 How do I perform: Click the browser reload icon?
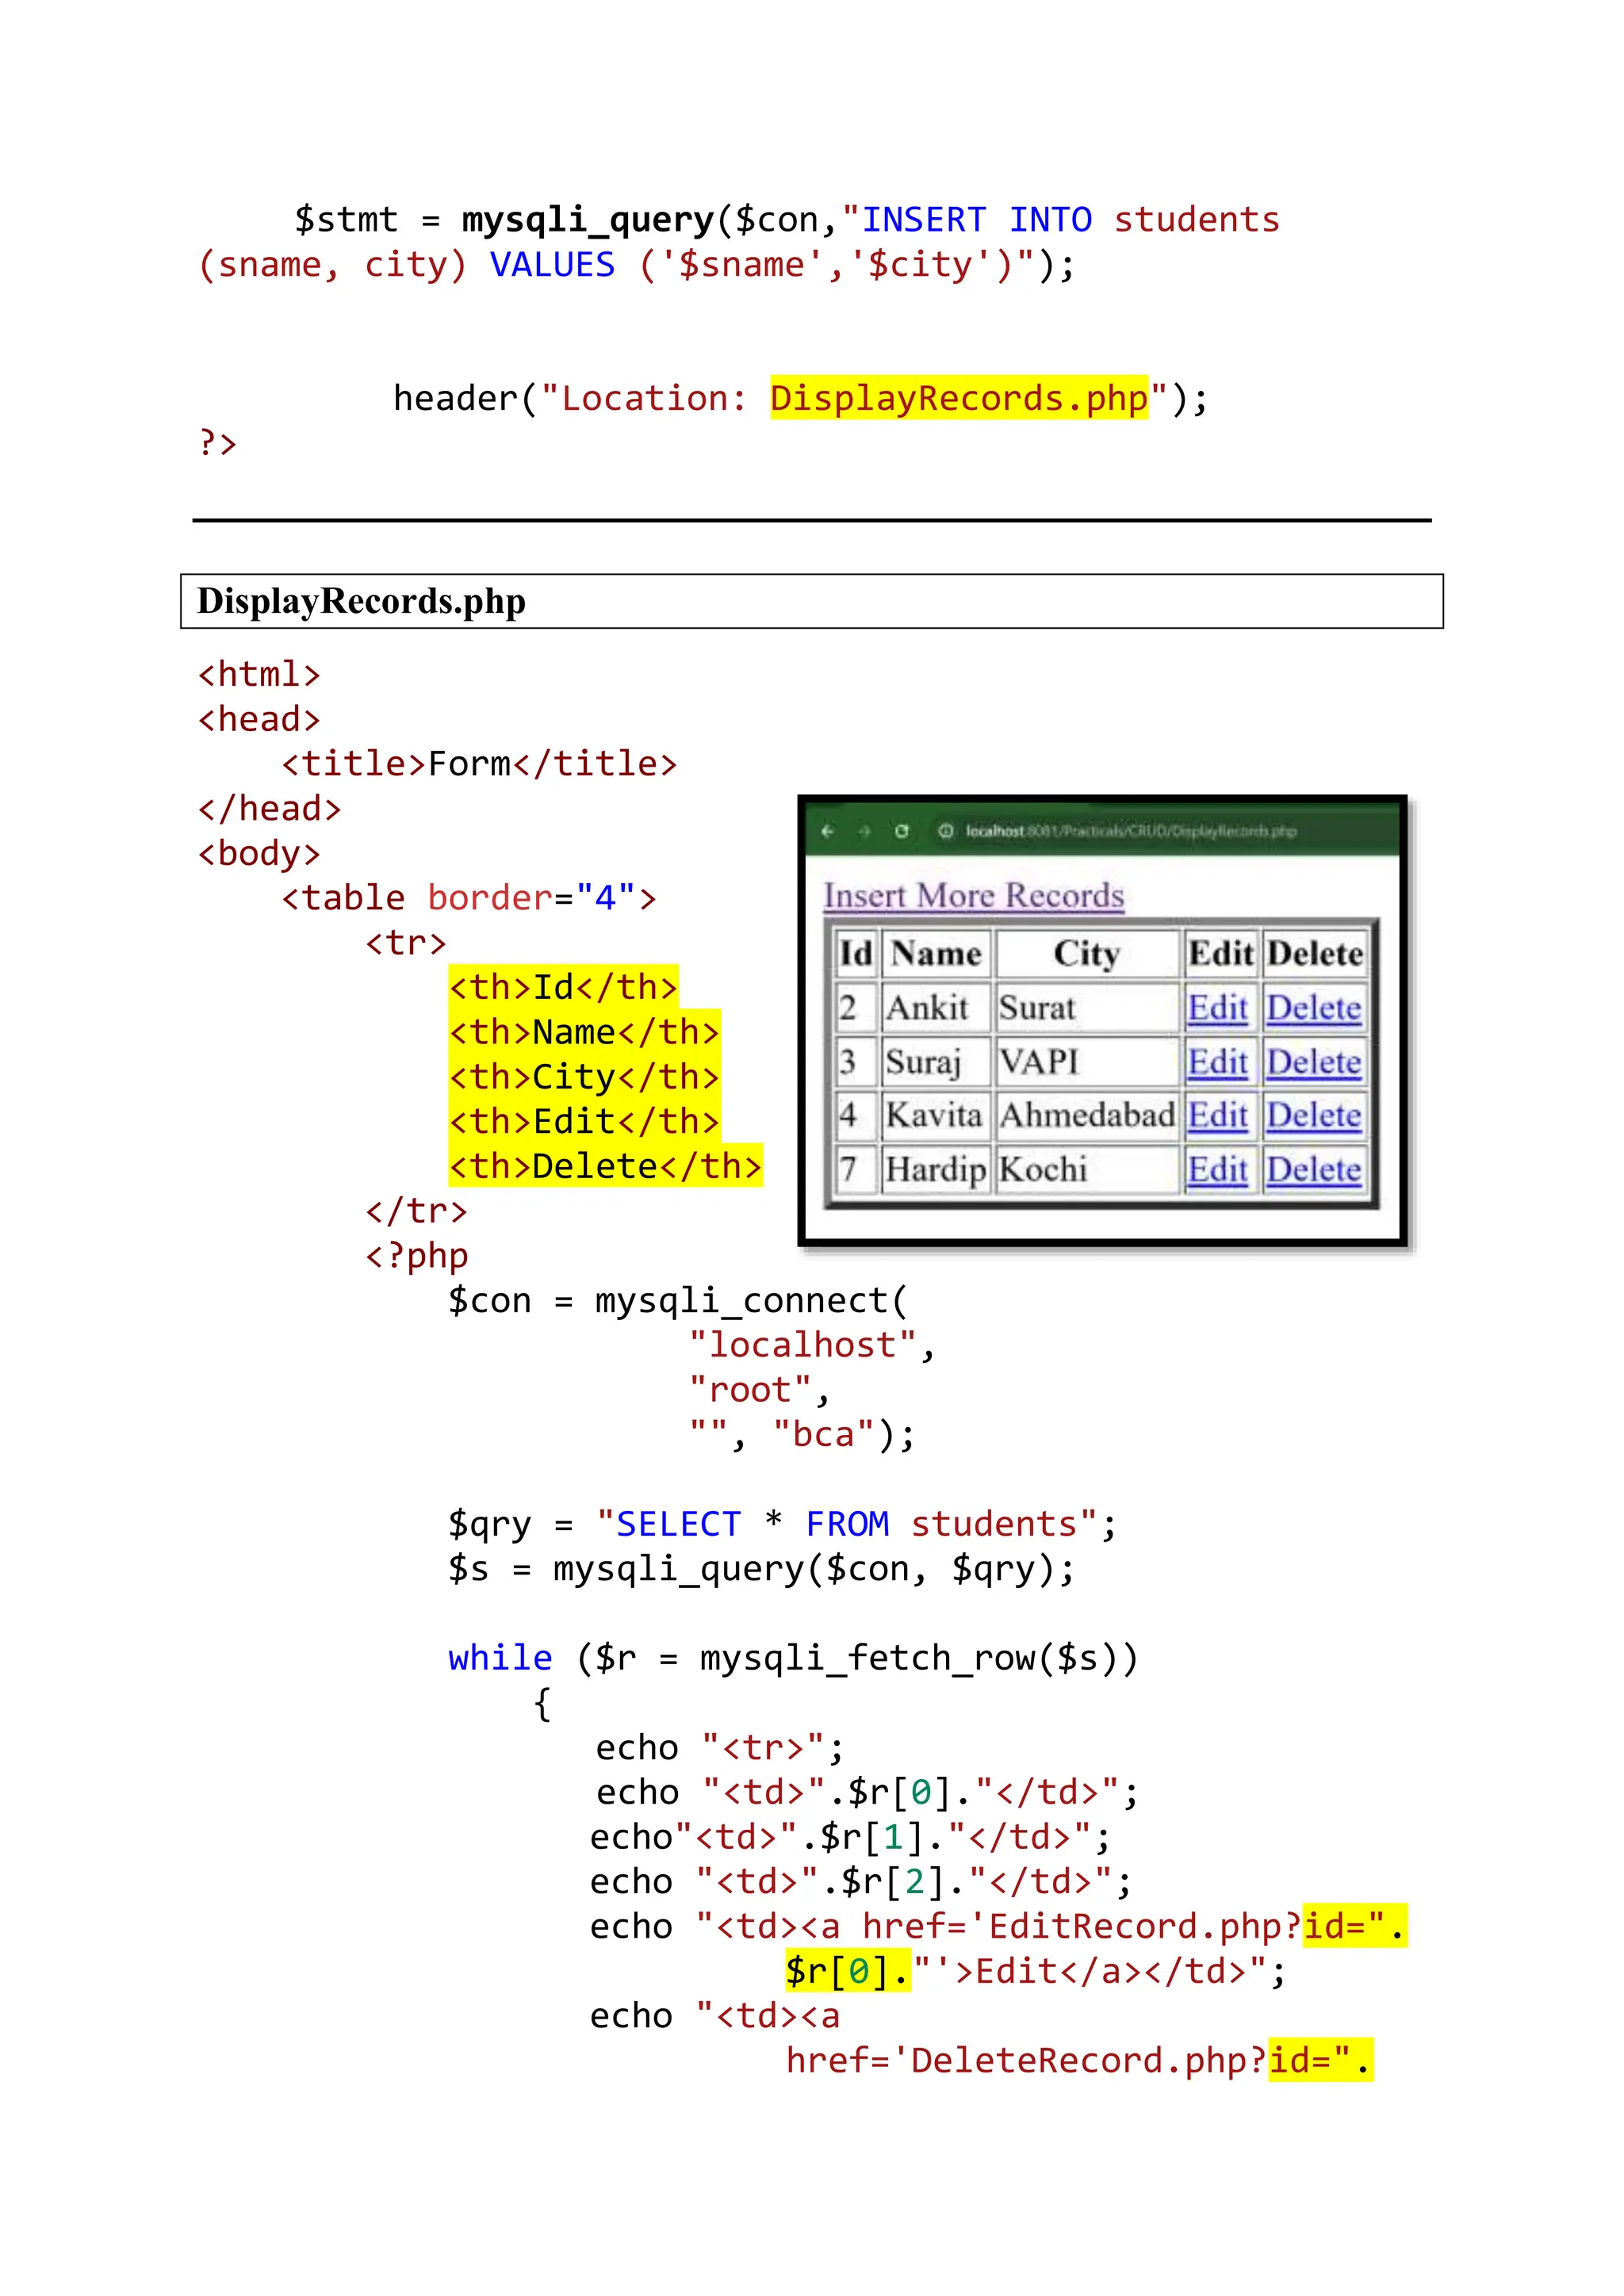pos(901,831)
